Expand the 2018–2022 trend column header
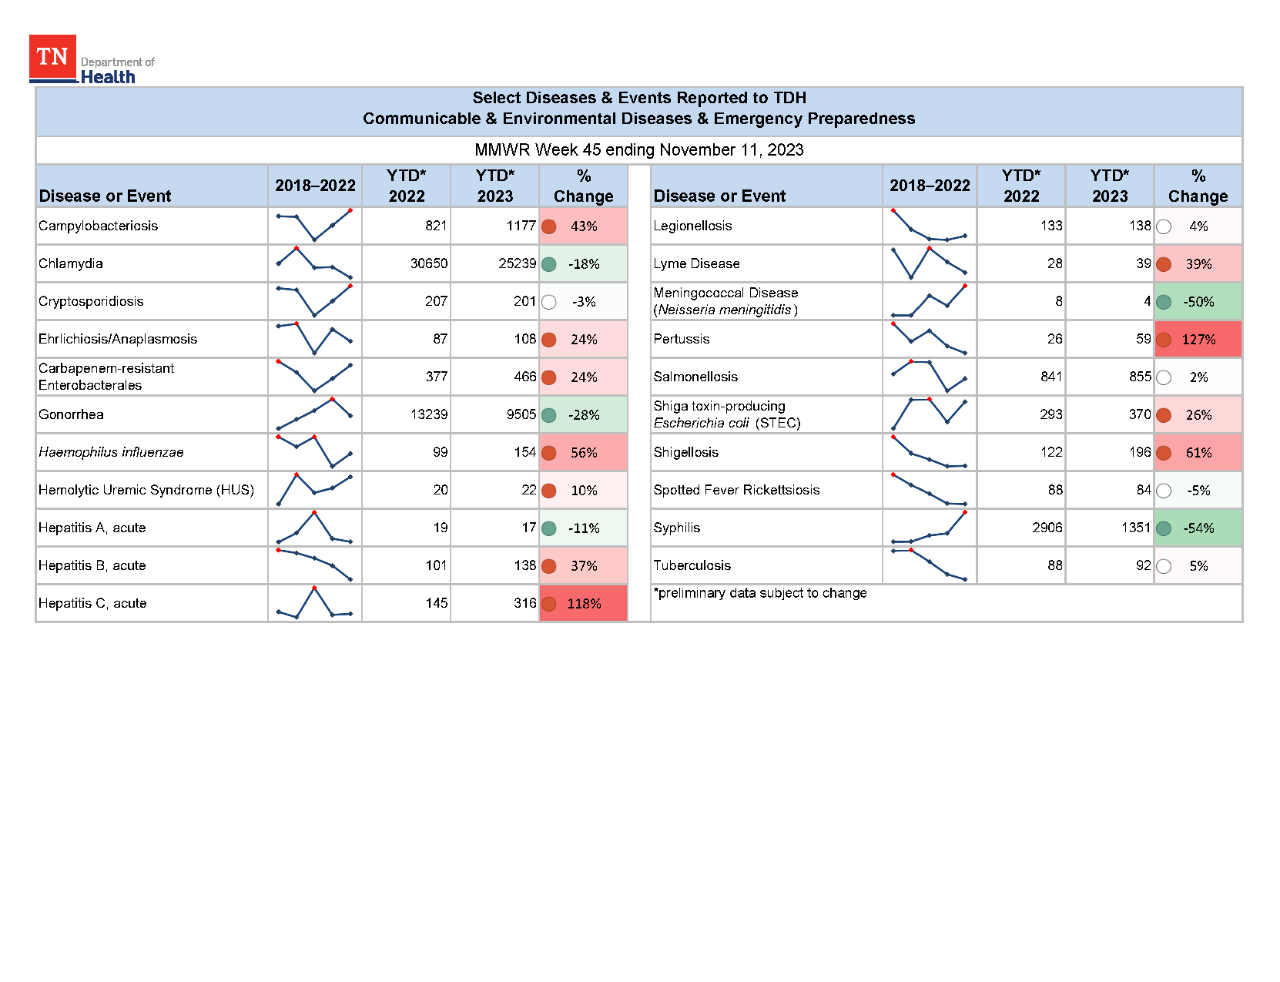 pyautogui.click(x=314, y=185)
